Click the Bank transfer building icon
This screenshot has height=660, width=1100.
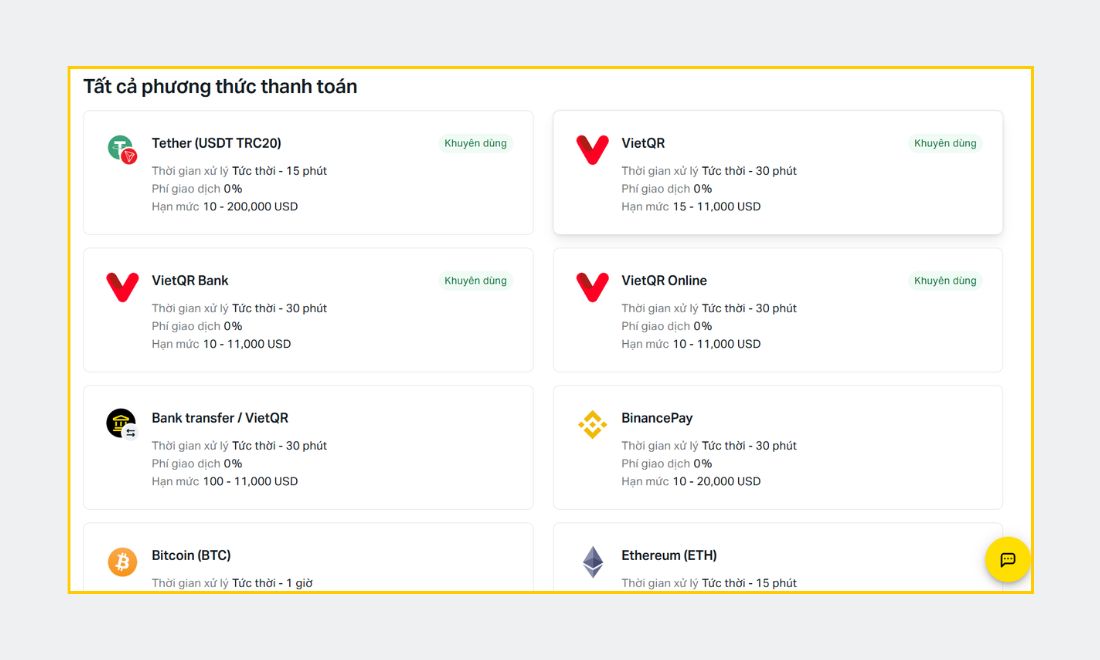122,424
